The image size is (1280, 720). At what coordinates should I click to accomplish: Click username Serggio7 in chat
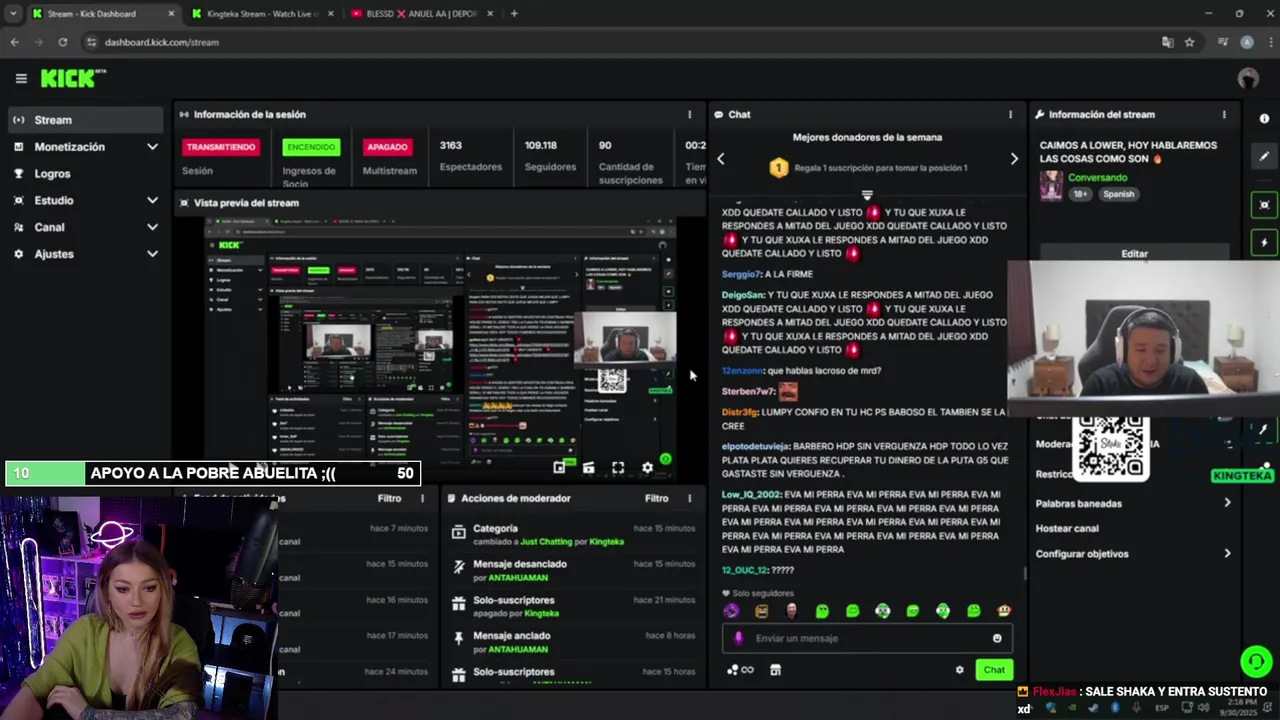(x=740, y=274)
